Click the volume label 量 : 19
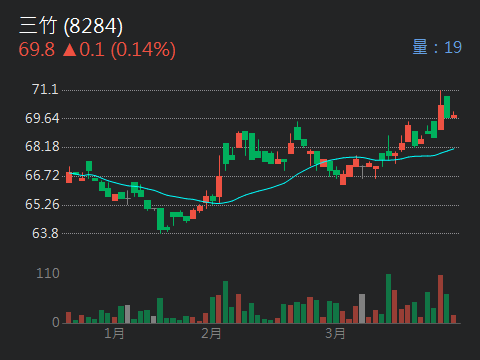Screen dimensions: 480x360 pyautogui.click(x=437, y=47)
